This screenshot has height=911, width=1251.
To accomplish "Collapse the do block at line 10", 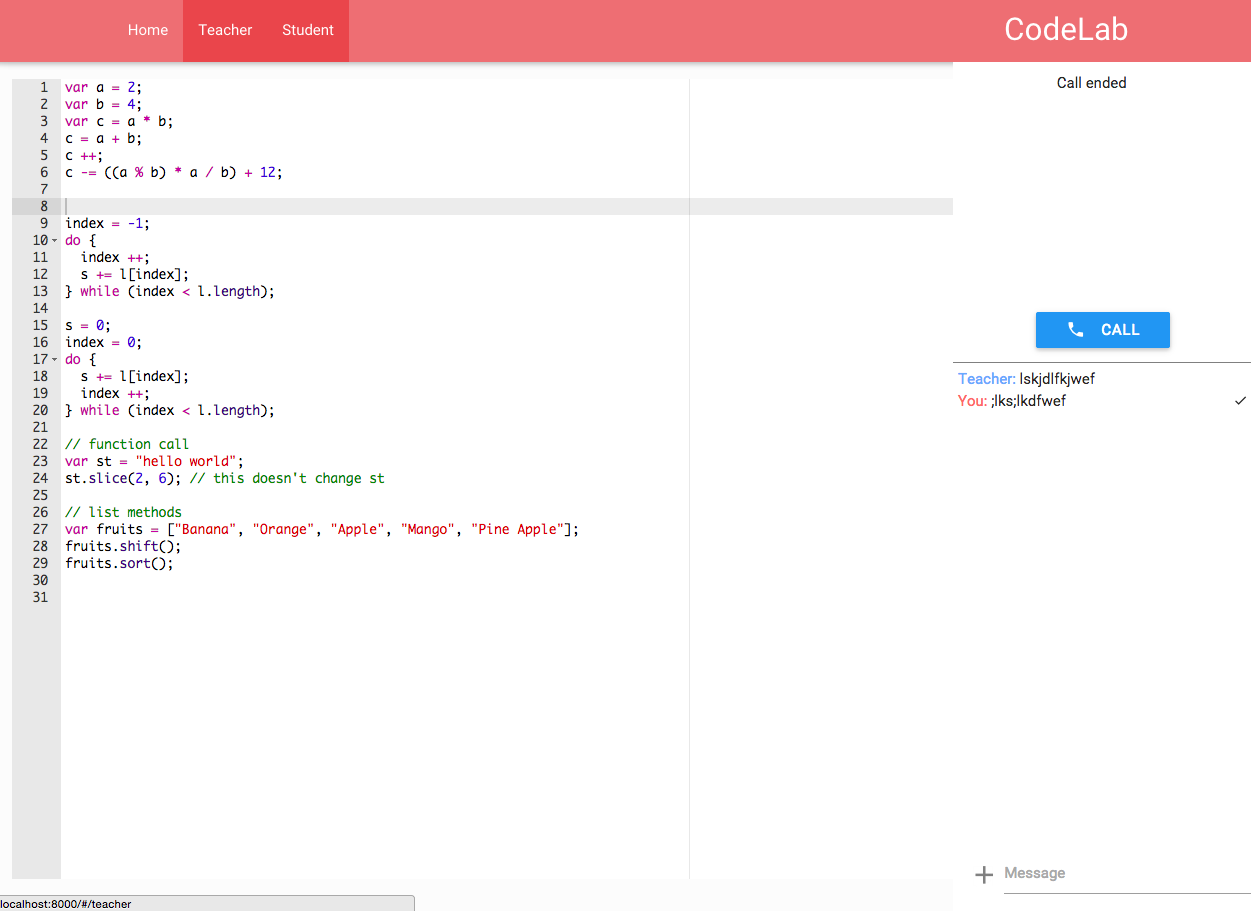I will [54, 241].
